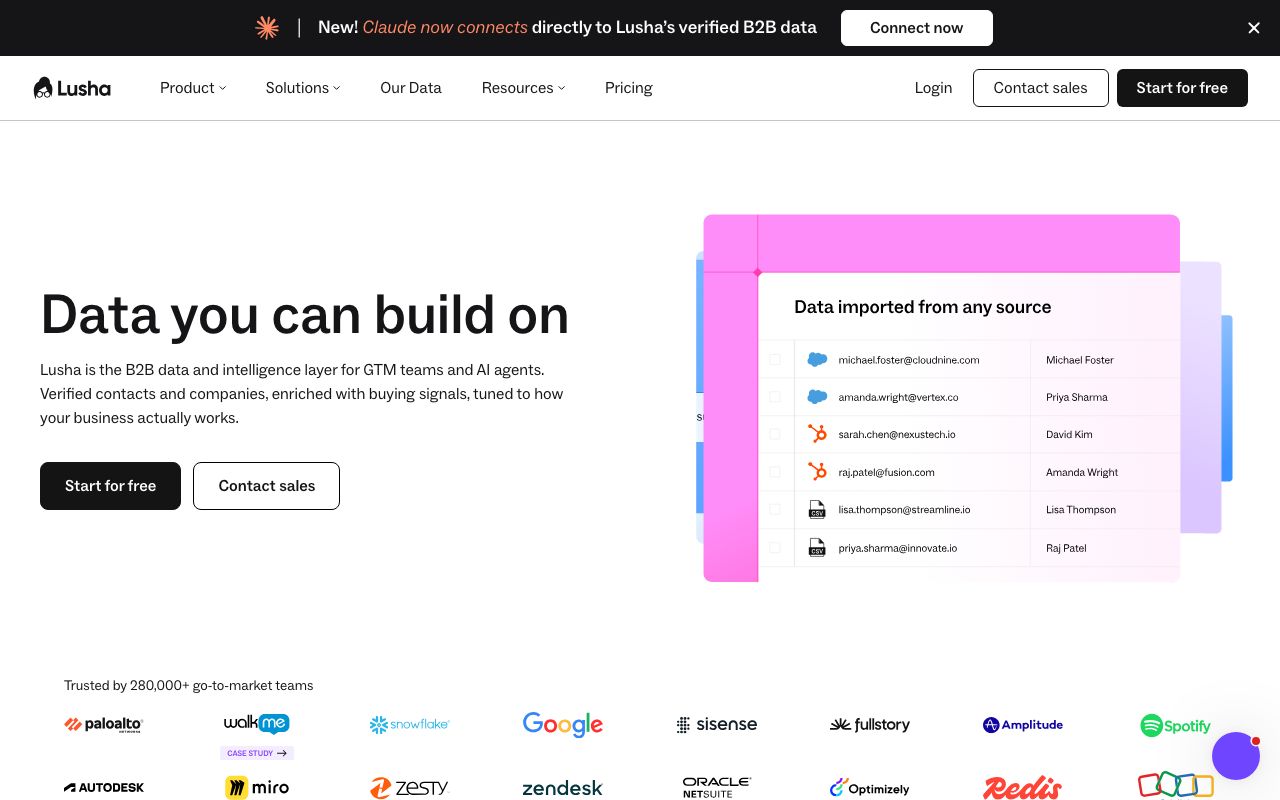
Task: Click the Salesforce icon beside amanda.wright@vertex.co
Action: (817, 397)
